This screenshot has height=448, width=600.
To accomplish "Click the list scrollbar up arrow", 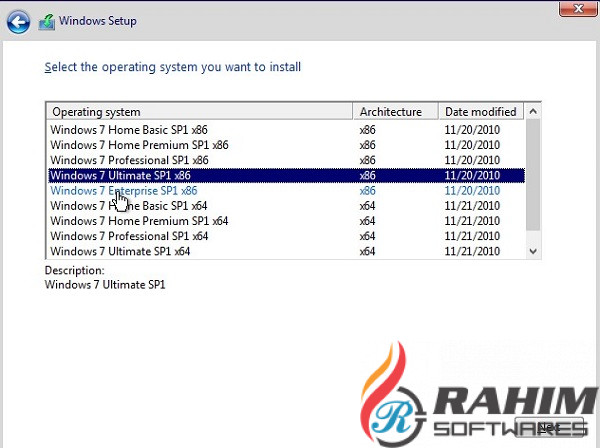I will [x=533, y=112].
